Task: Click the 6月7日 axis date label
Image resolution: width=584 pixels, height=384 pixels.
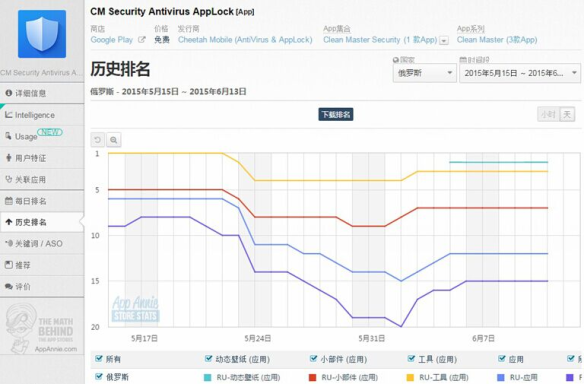Action: tap(483, 339)
